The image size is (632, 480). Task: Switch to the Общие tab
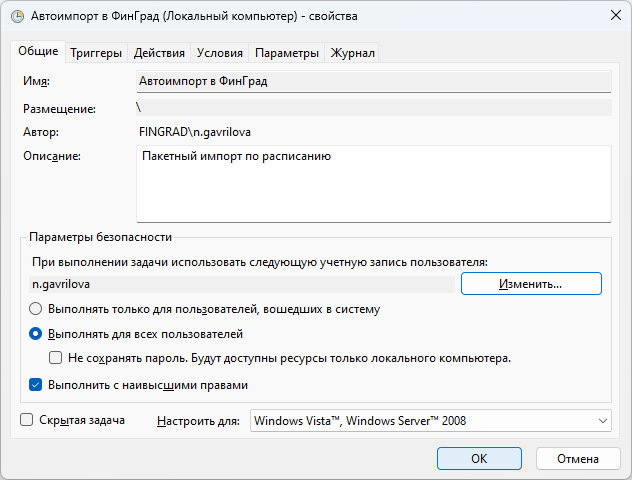click(x=38, y=52)
